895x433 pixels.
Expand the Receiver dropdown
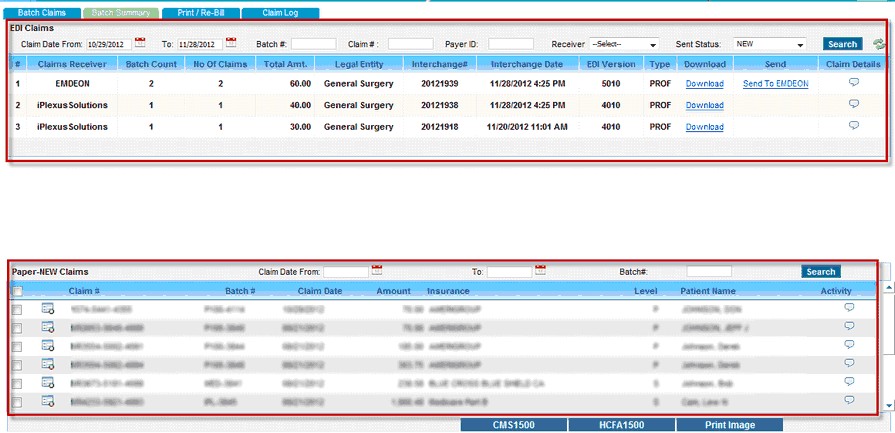pyautogui.click(x=624, y=44)
